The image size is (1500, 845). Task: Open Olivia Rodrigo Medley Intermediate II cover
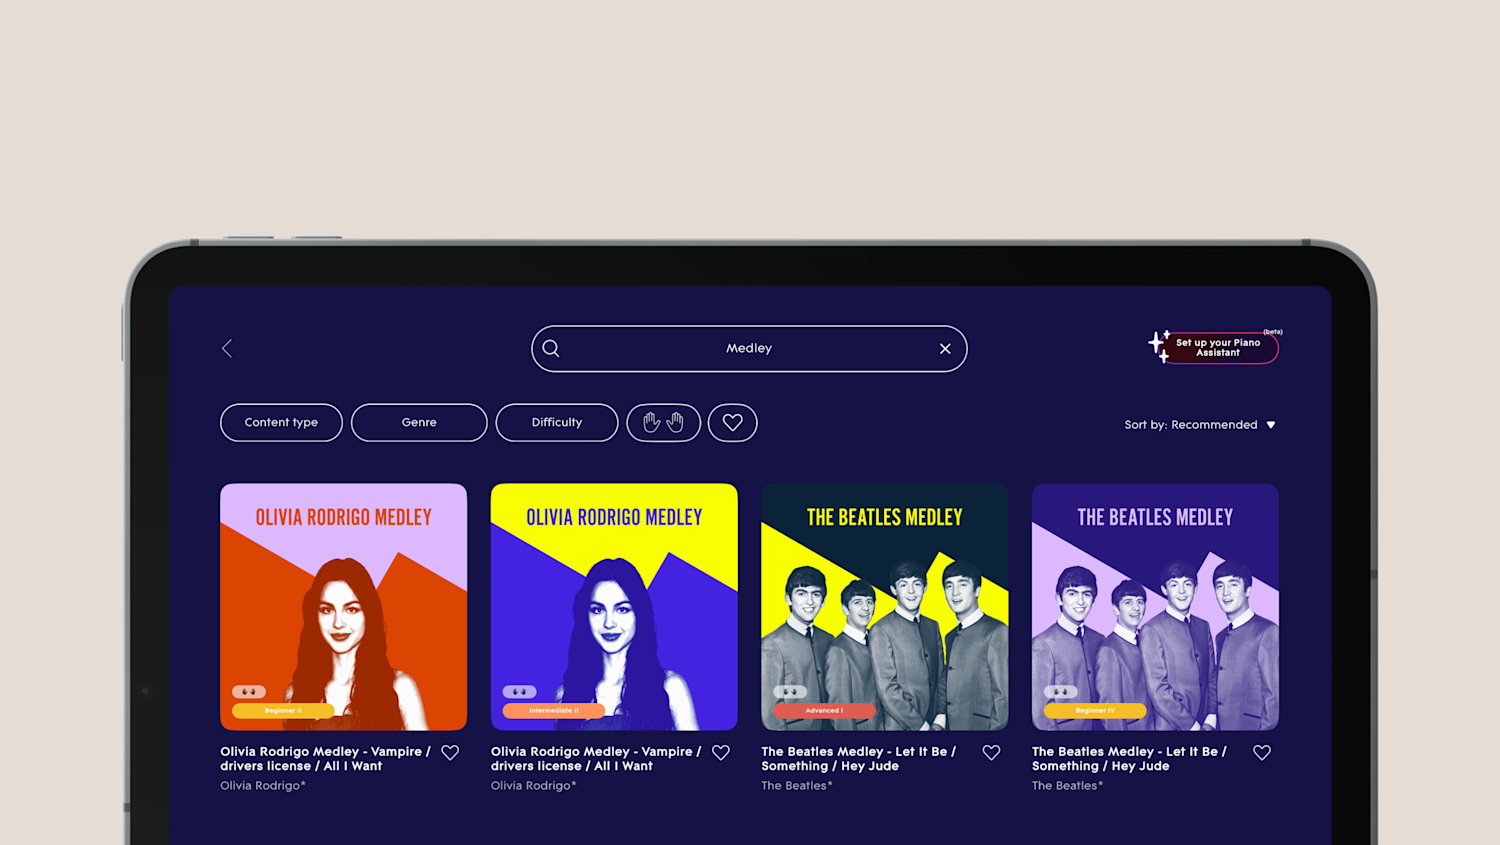614,607
